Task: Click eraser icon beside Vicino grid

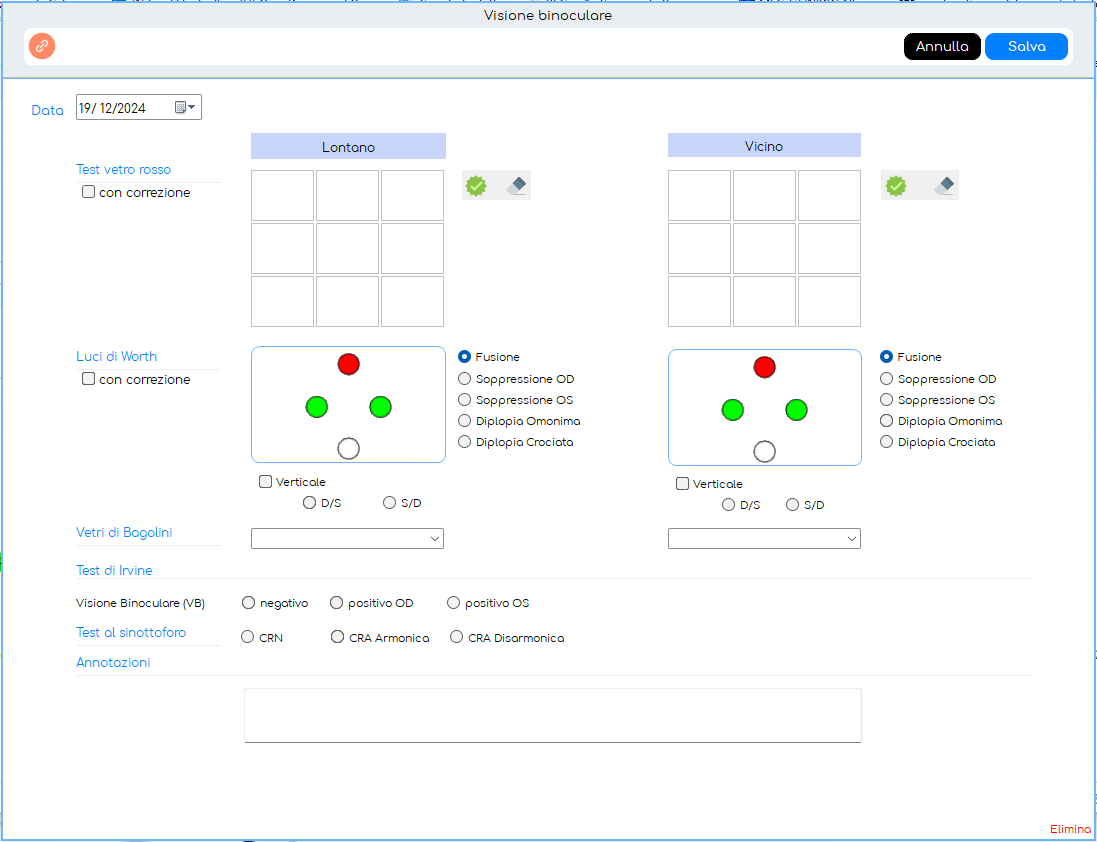Action: [x=945, y=186]
